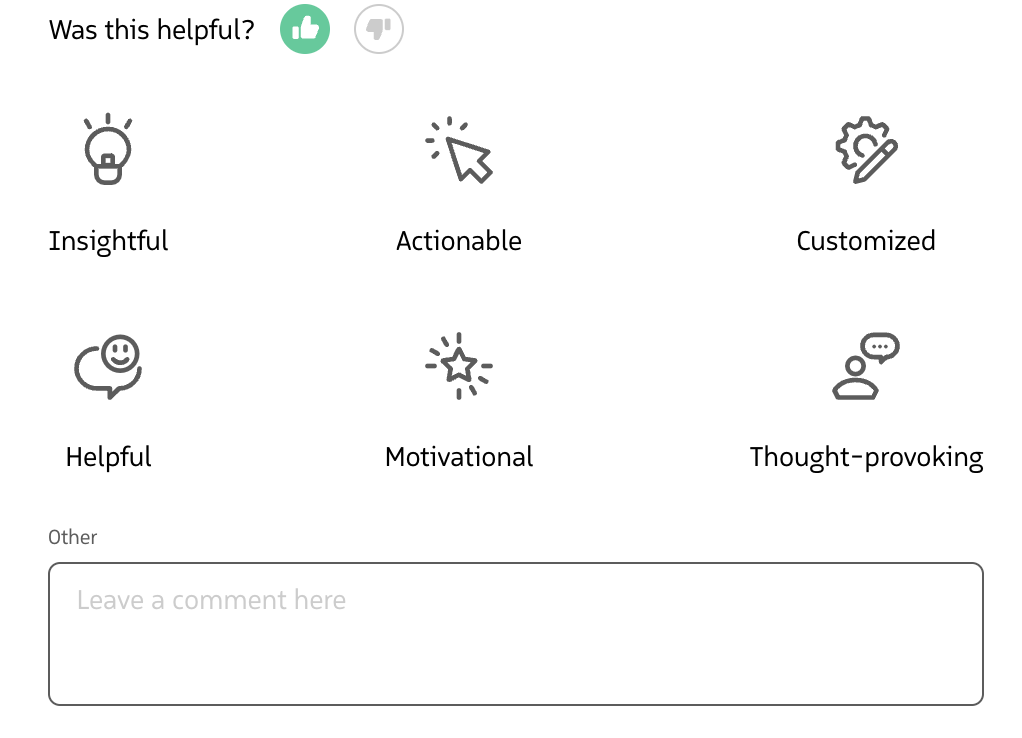Pick the Customized gear-and-pencil icon

pos(866,151)
